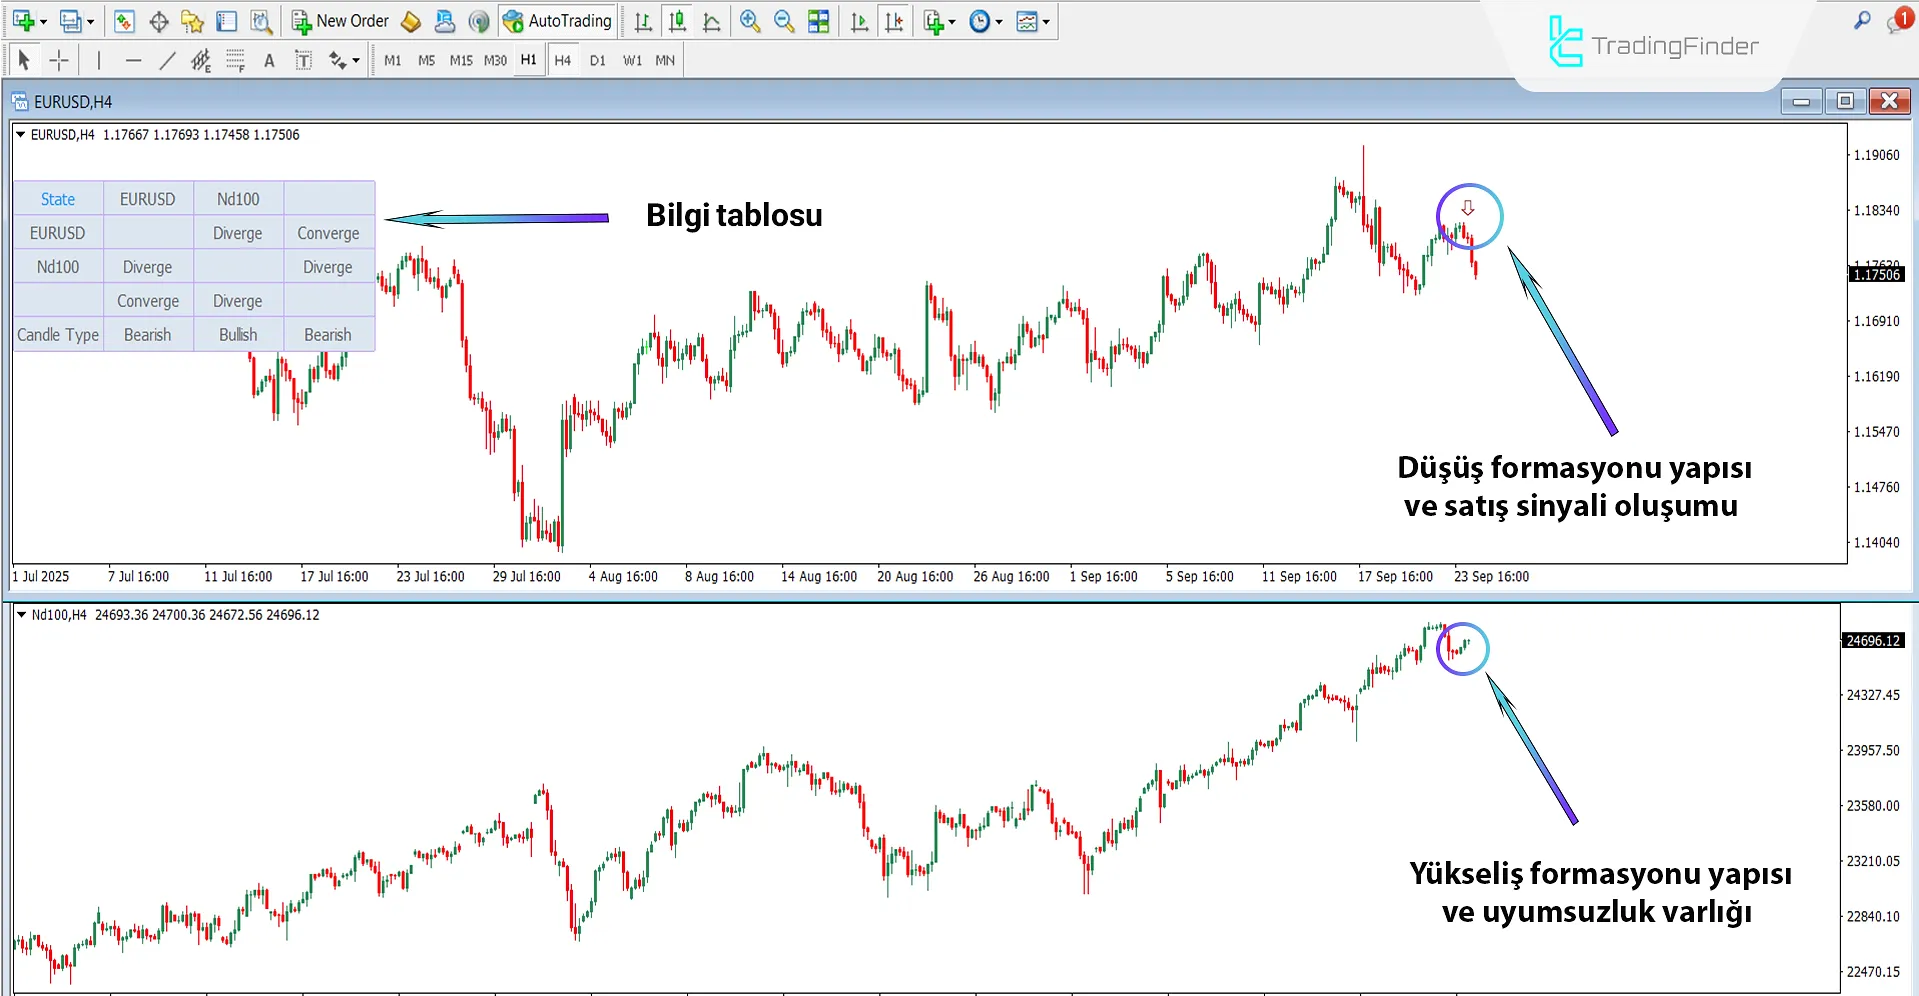Collapse the EURUSD,H4 price data row

[x=21, y=134]
